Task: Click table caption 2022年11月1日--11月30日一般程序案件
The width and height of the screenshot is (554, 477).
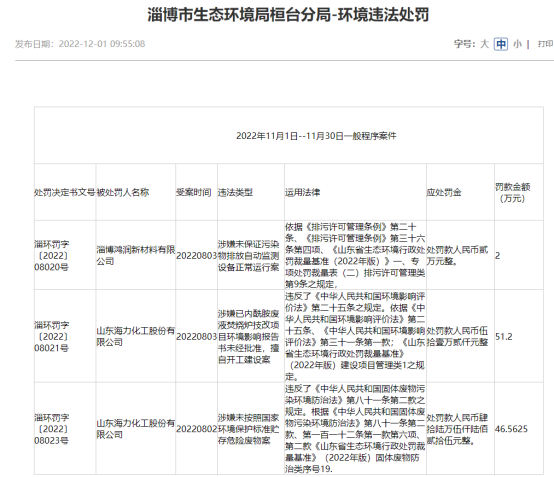Action: click(x=316, y=136)
